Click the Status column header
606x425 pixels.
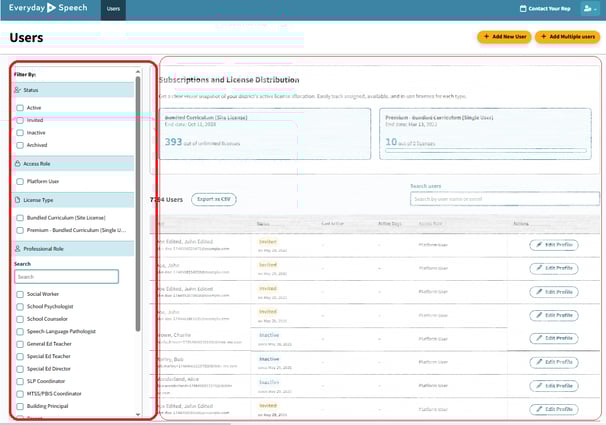click(x=263, y=224)
